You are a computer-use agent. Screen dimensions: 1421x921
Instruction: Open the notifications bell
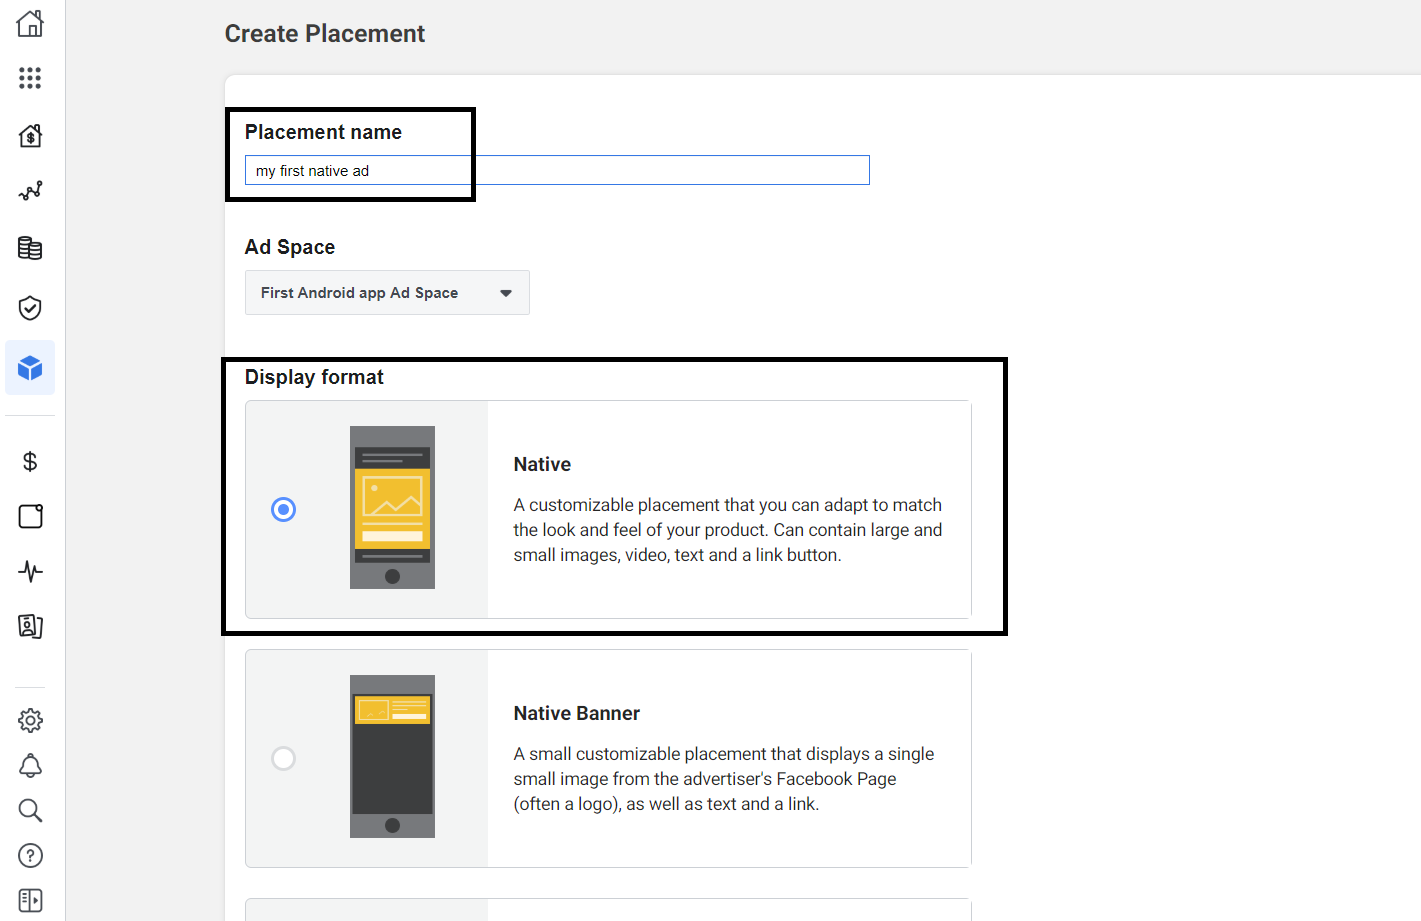(x=30, y=765)
